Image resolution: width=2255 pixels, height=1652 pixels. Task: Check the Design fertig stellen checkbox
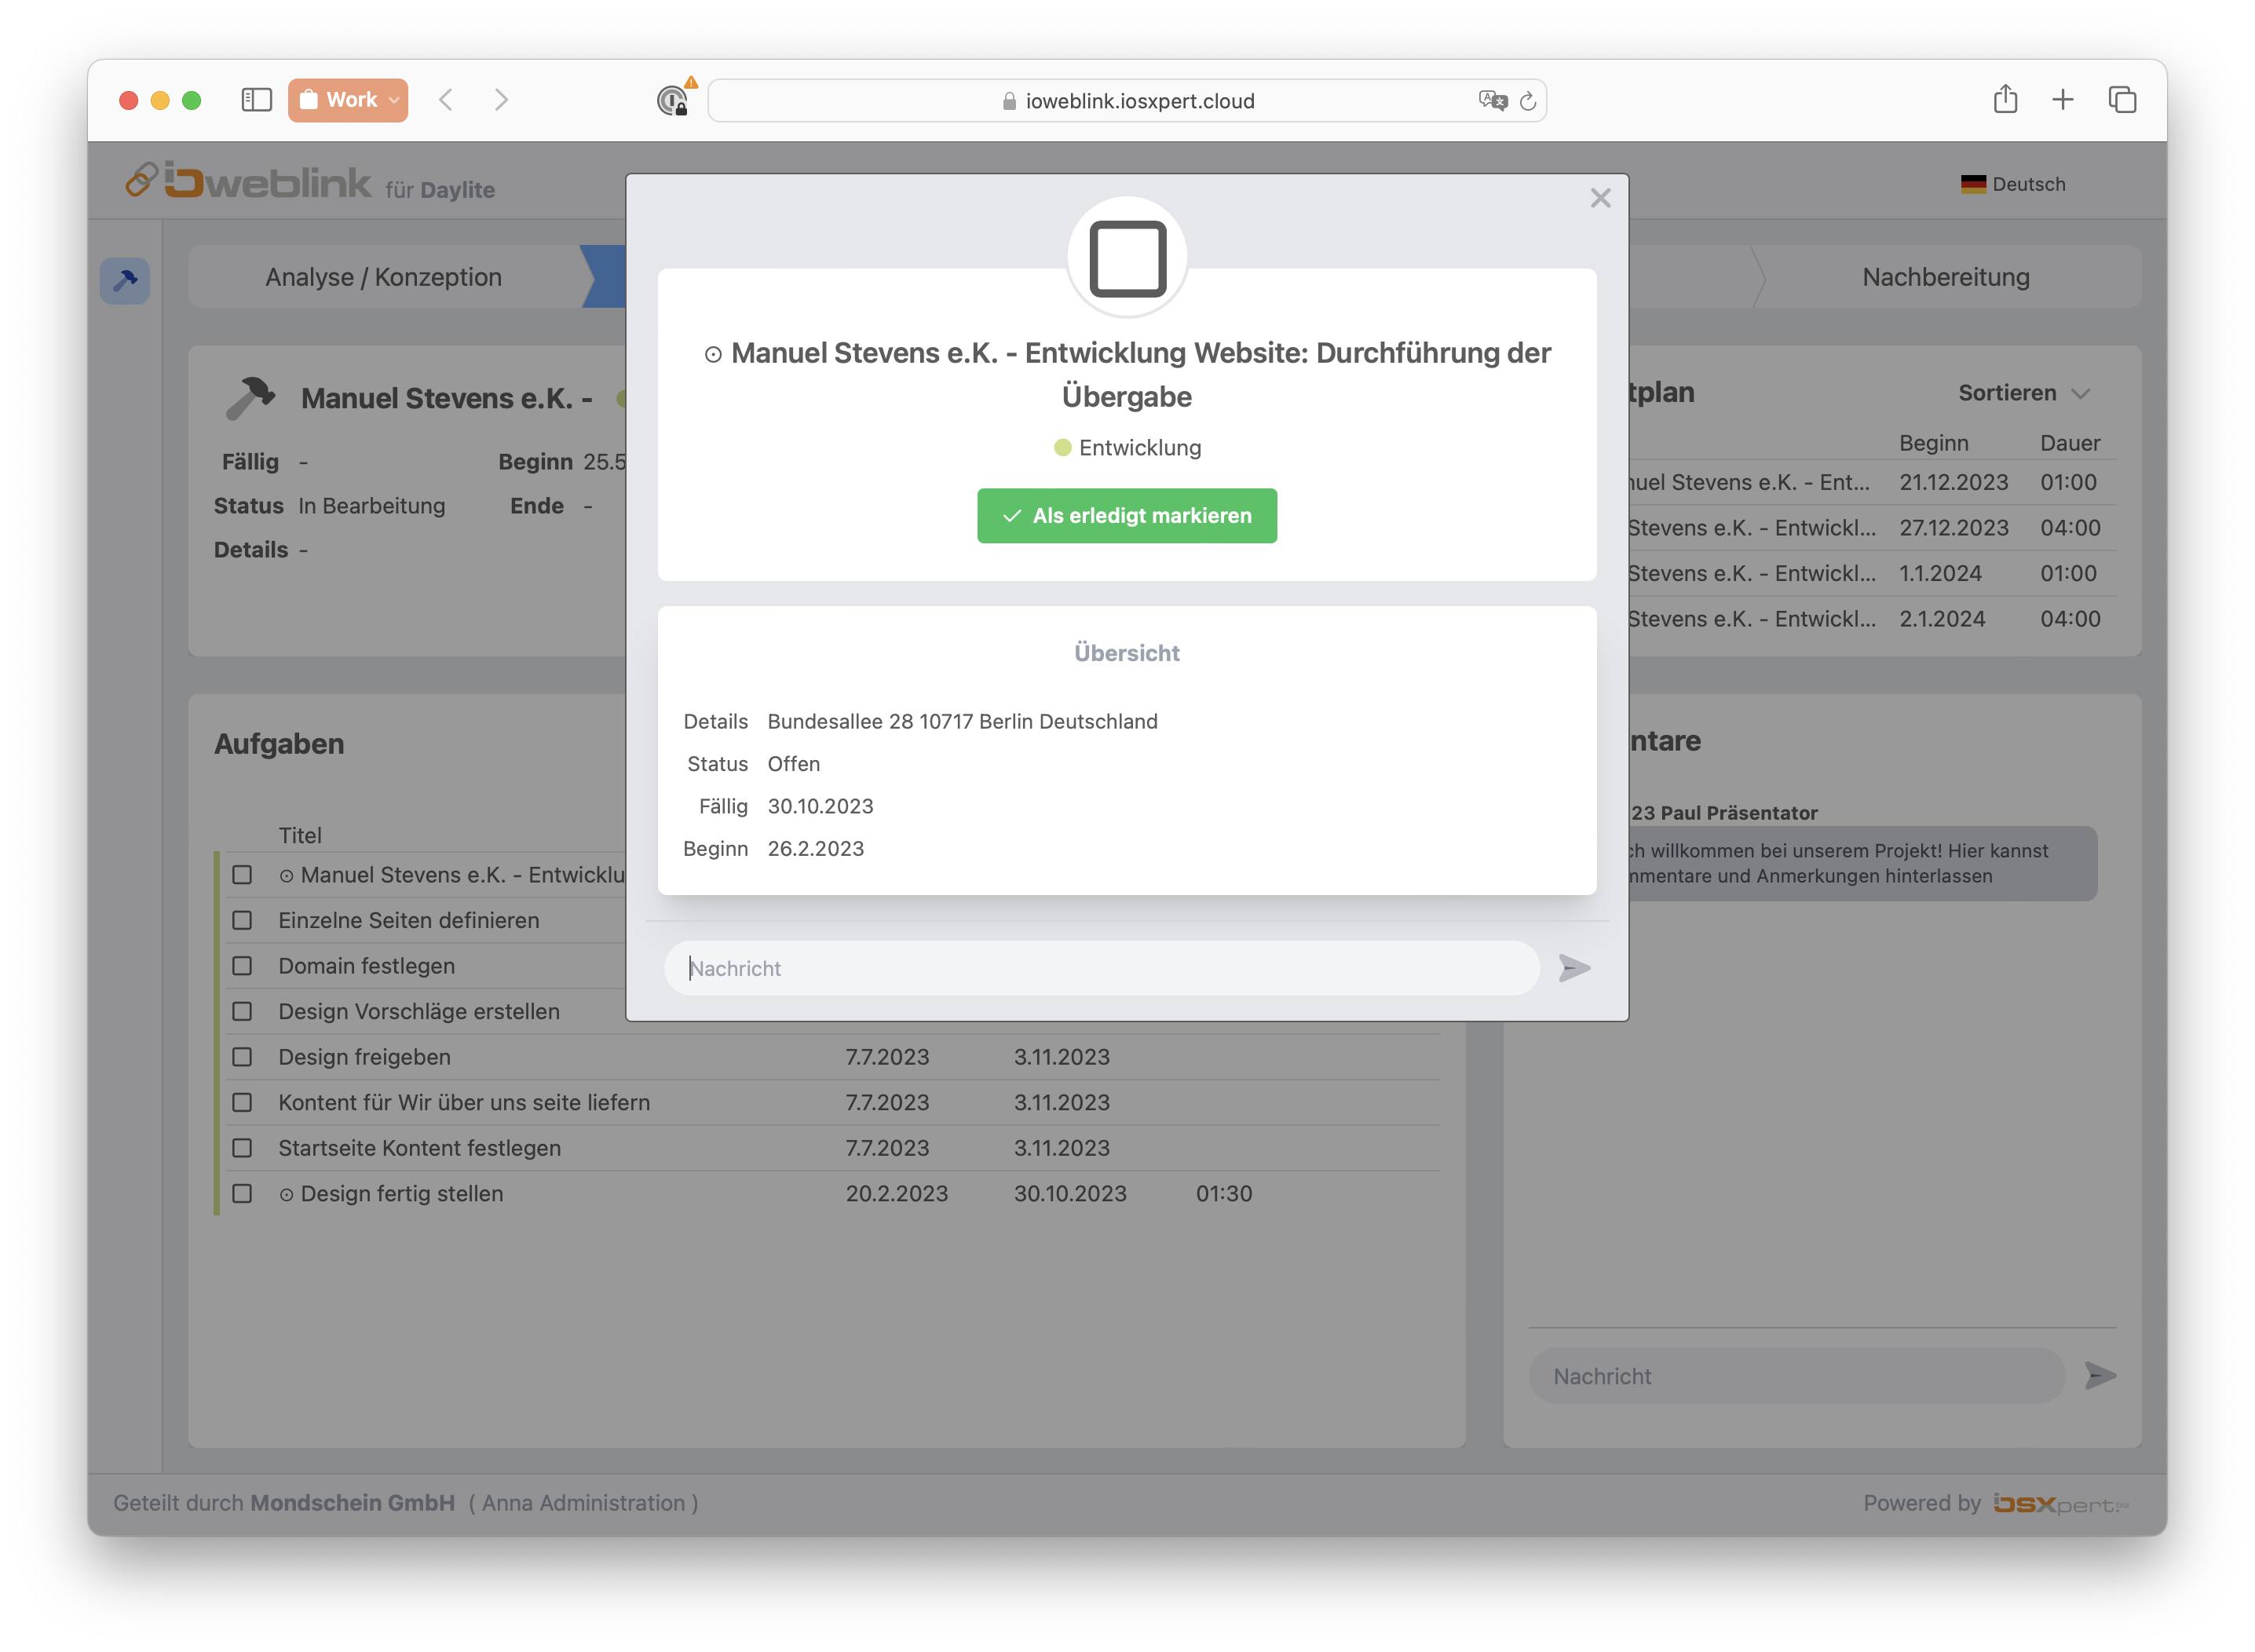click(x=242, y=1193)
